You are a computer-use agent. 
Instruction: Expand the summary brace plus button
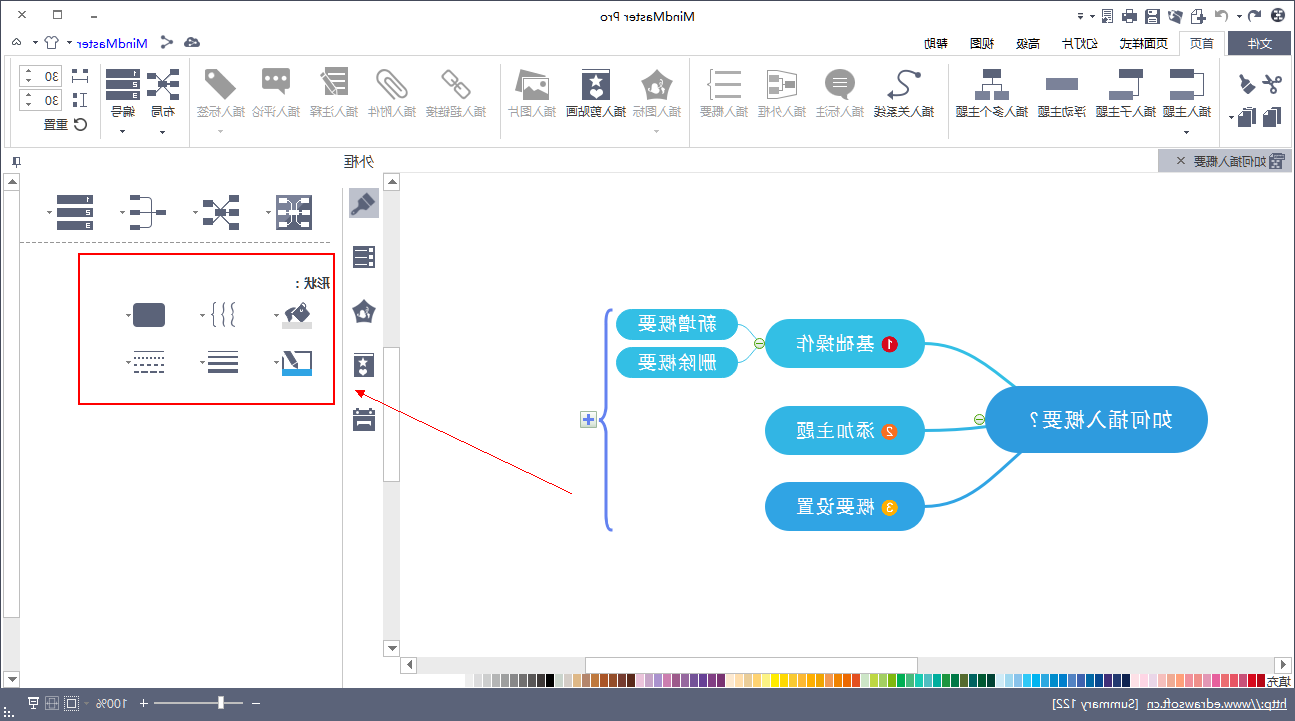pos(589,420)
